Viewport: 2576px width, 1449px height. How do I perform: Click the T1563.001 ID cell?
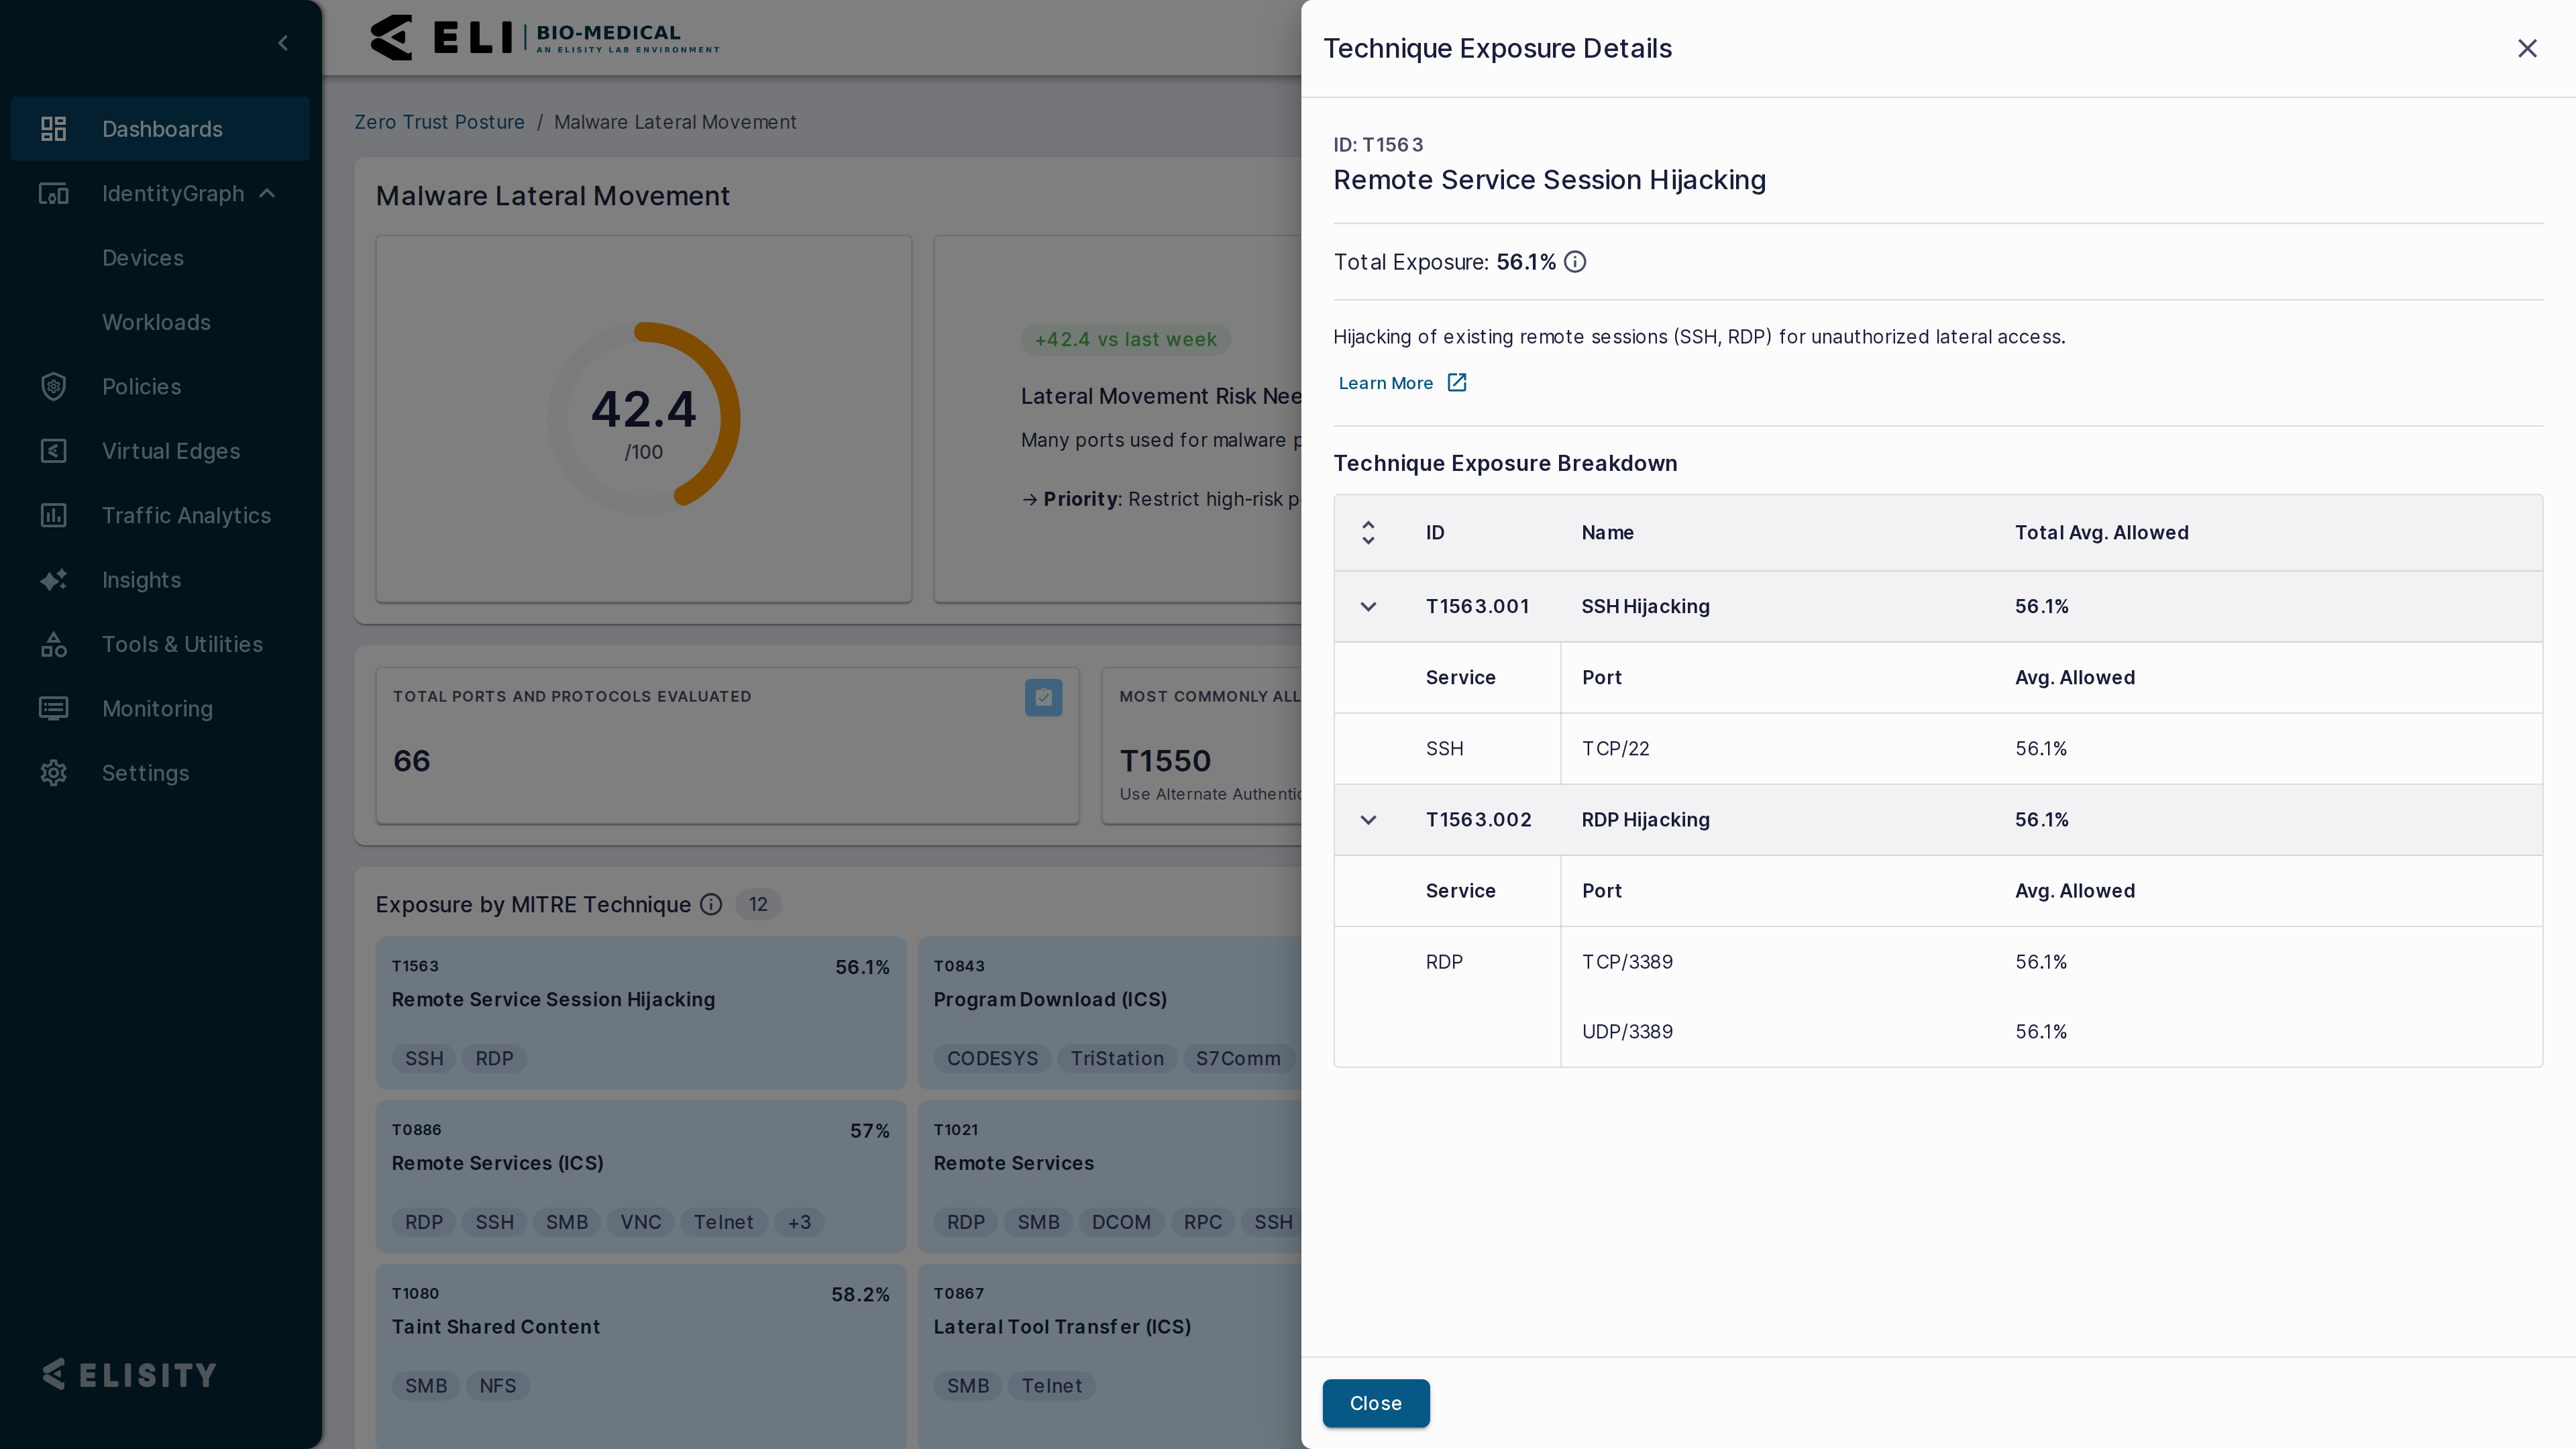(1477, 607)
